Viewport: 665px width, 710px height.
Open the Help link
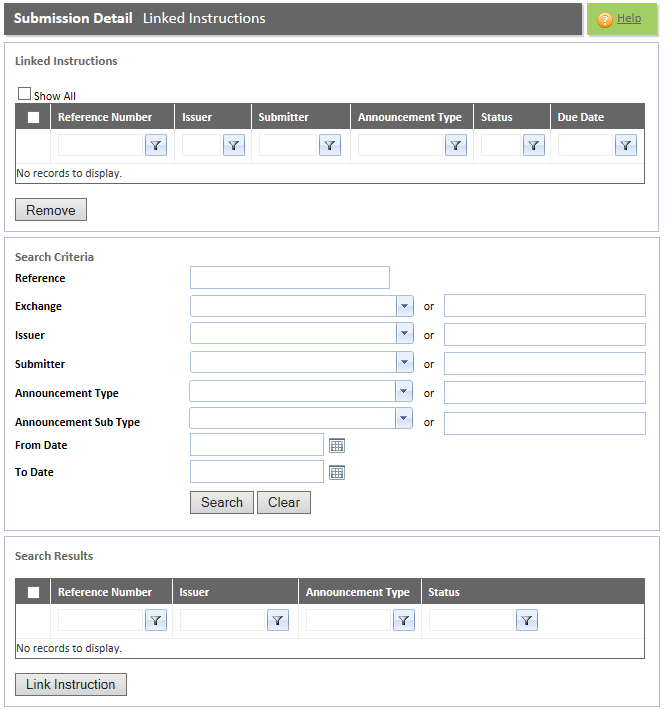click(x=629, y=19)
